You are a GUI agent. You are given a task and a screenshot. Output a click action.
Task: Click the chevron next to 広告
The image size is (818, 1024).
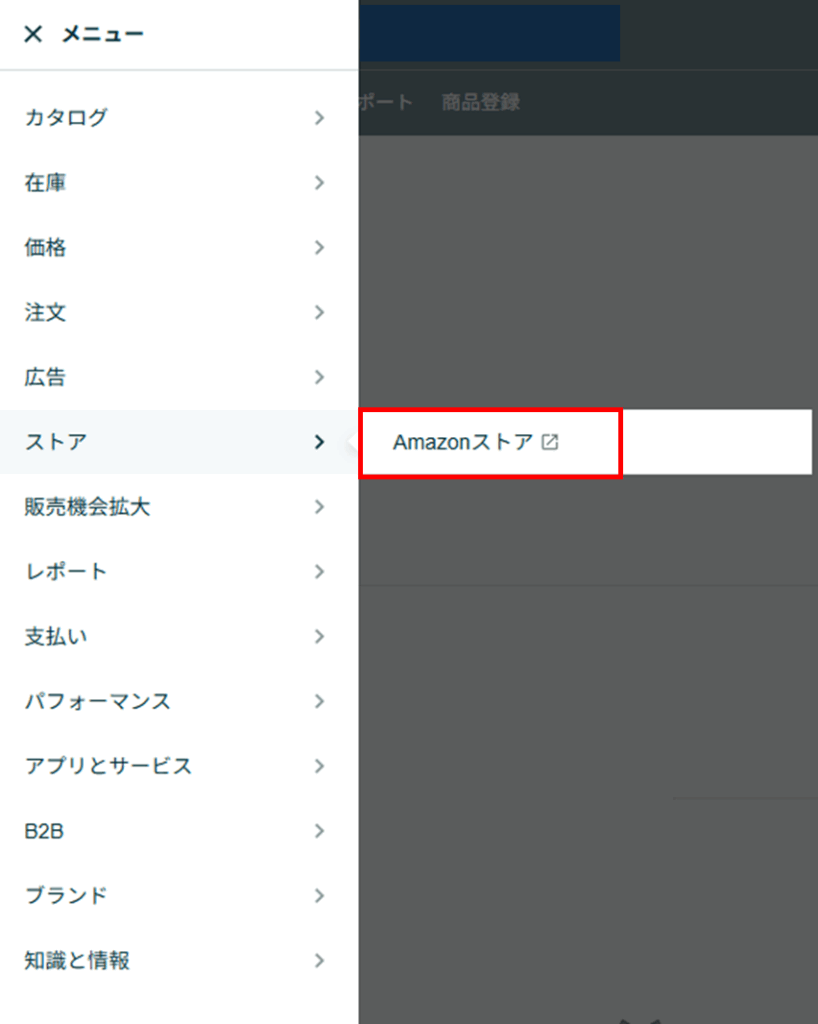click(319, 377)
